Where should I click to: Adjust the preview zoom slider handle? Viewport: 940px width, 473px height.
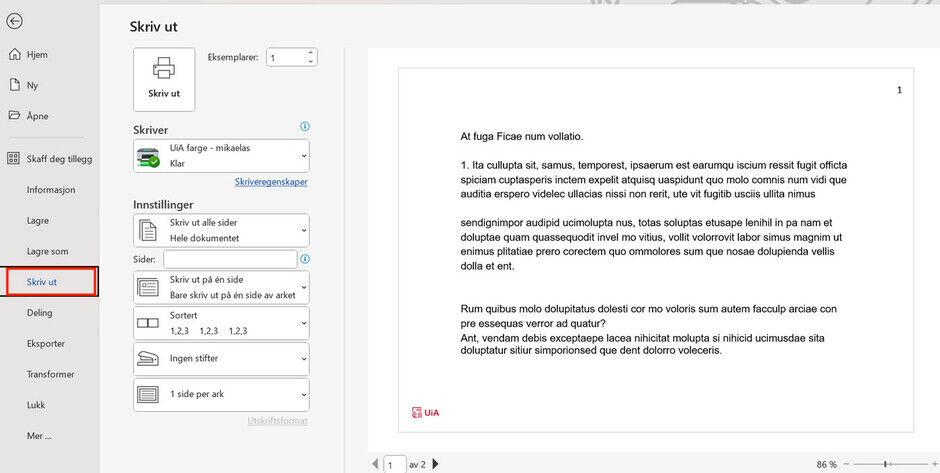(885, 464)
